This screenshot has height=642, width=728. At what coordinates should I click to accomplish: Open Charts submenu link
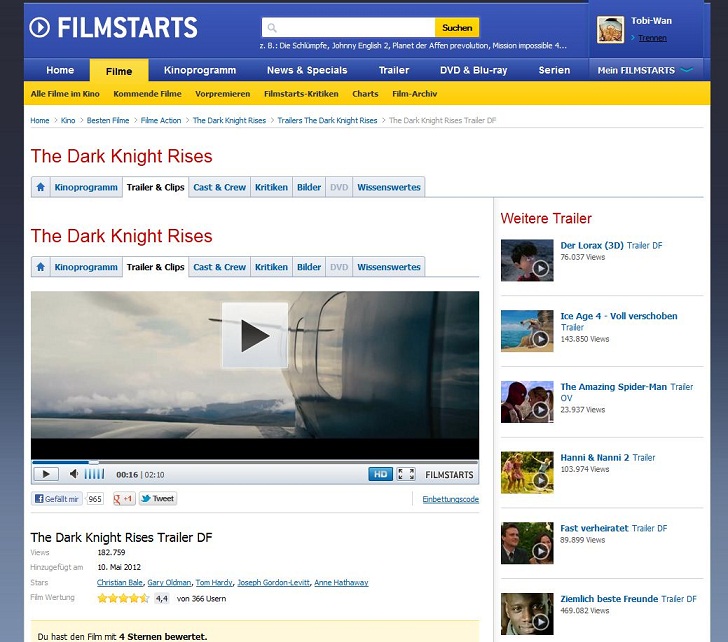click(x=365, y=94)
